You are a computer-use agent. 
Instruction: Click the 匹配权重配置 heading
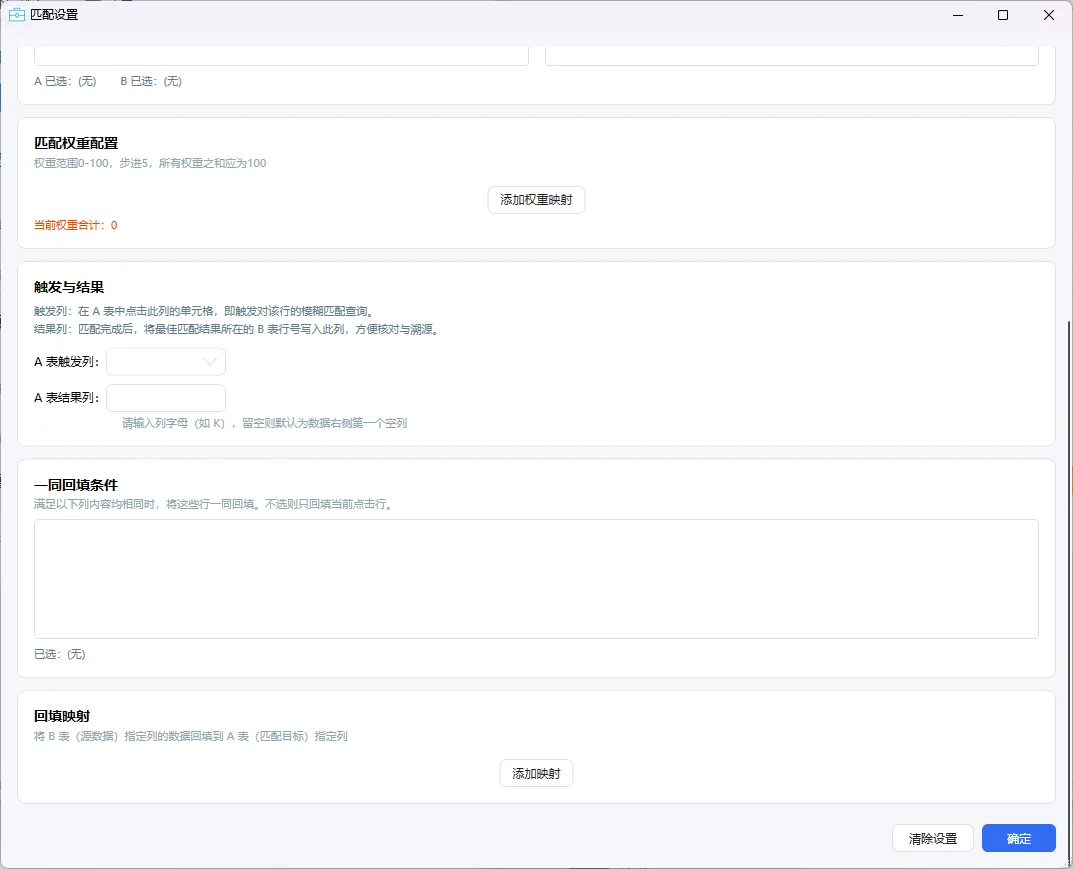[76, 143]
